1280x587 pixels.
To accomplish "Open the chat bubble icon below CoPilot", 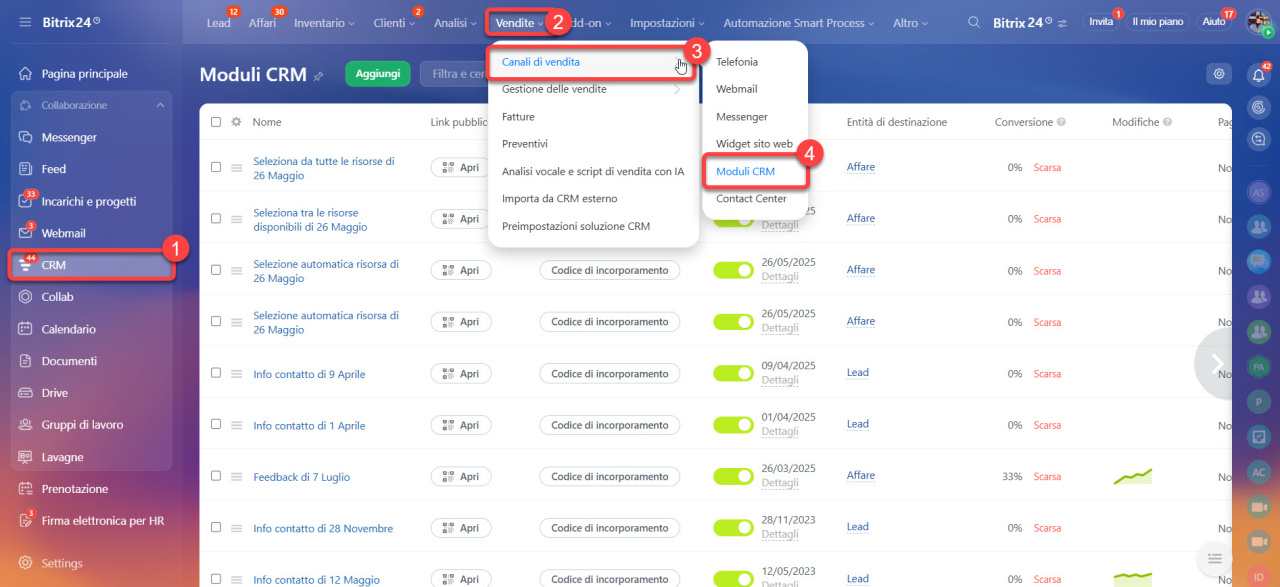I will click(1259, 141).
